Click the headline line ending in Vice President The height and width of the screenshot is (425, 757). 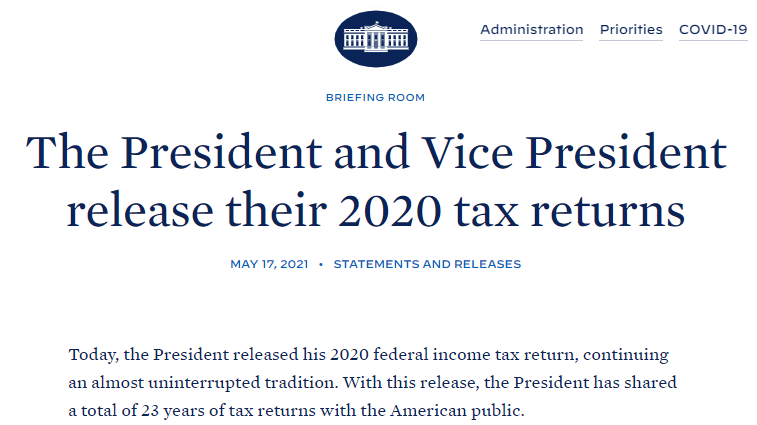(x=376, y=152)
